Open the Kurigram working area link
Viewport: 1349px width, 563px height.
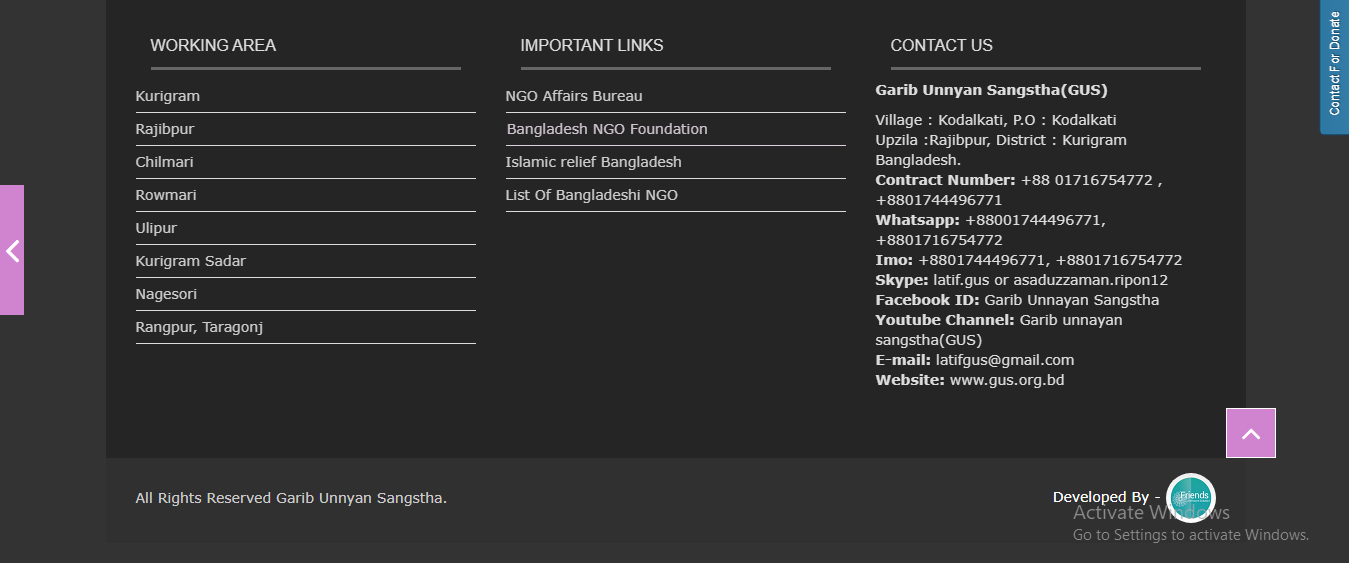tap(168, 96)
